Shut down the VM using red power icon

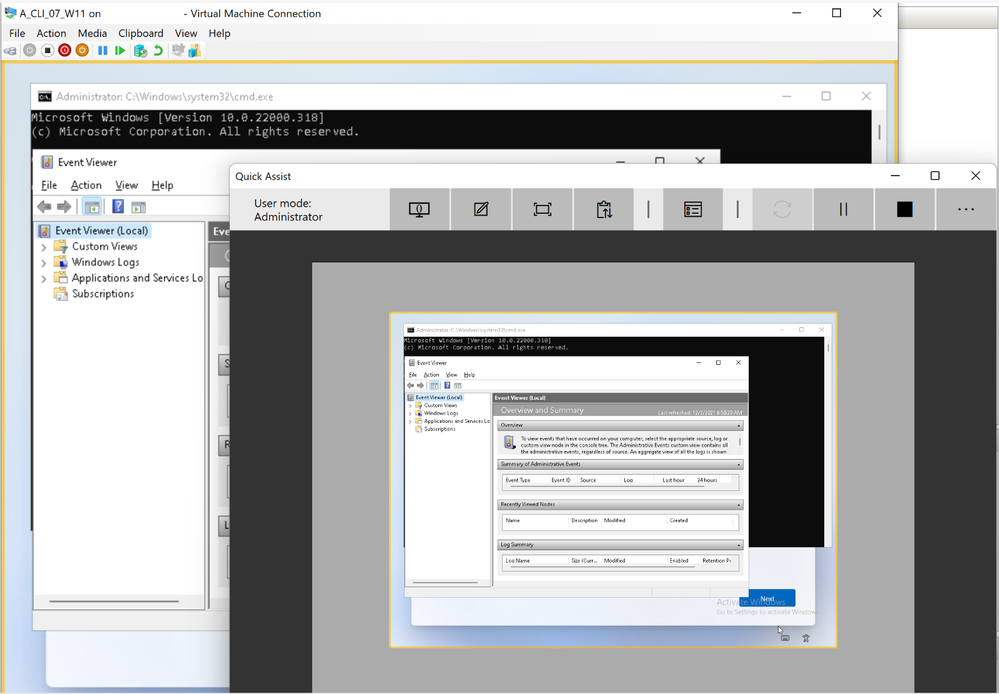[64, 50]
